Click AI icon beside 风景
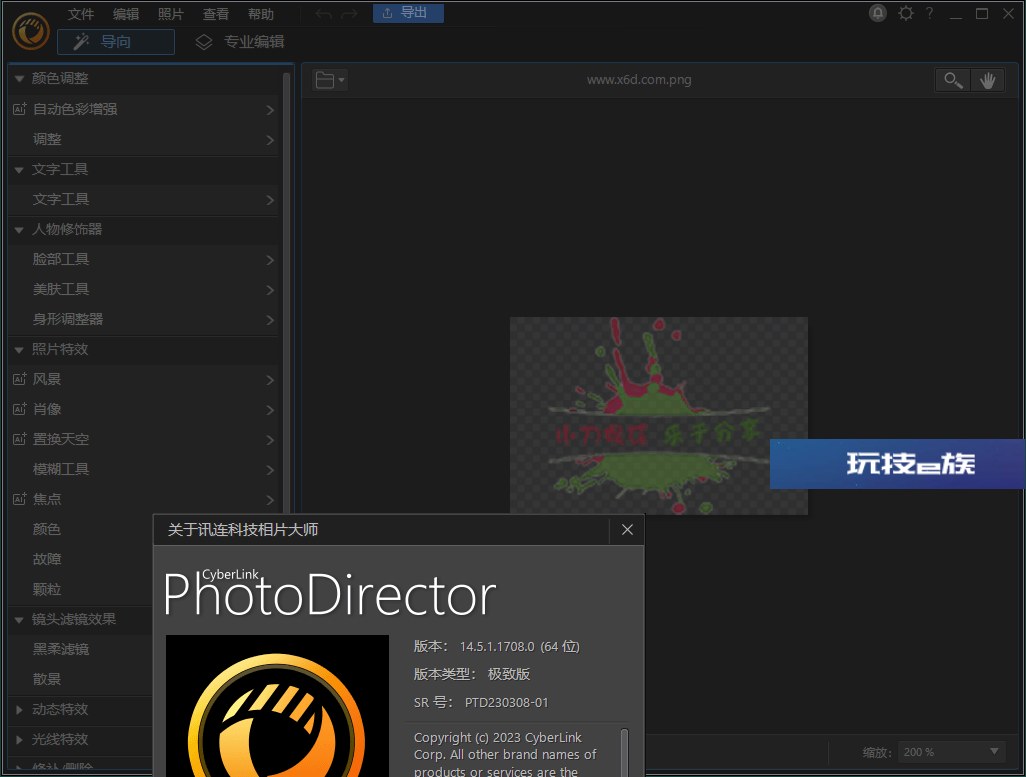1026x777 pixels. click(x=20, y=379)
